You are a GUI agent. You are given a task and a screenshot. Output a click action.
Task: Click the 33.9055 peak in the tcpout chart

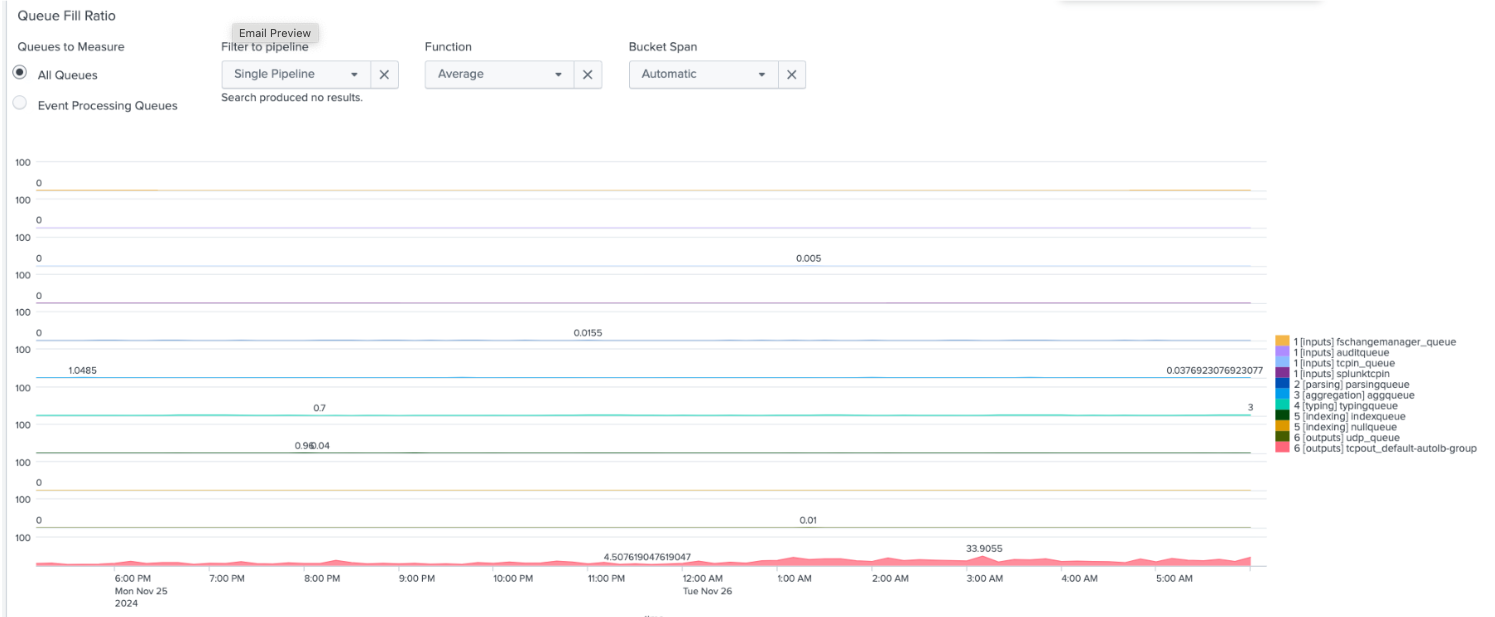[984, 557]
